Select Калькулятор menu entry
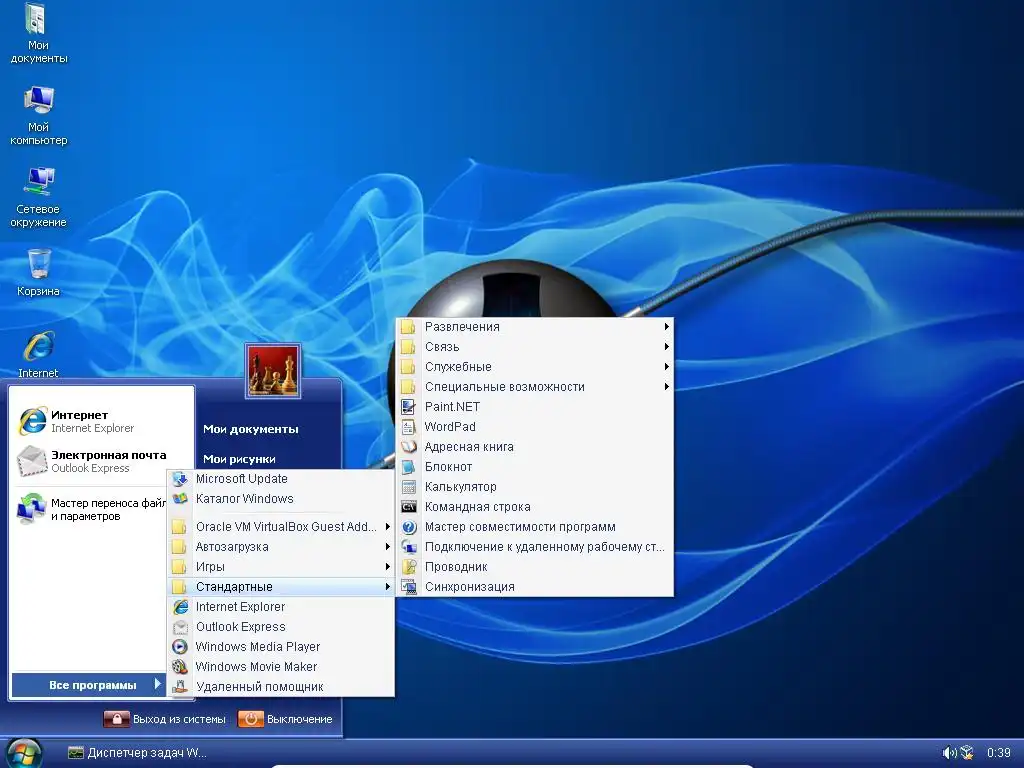This screenshot has width=1024, height=768. point(535,487)
